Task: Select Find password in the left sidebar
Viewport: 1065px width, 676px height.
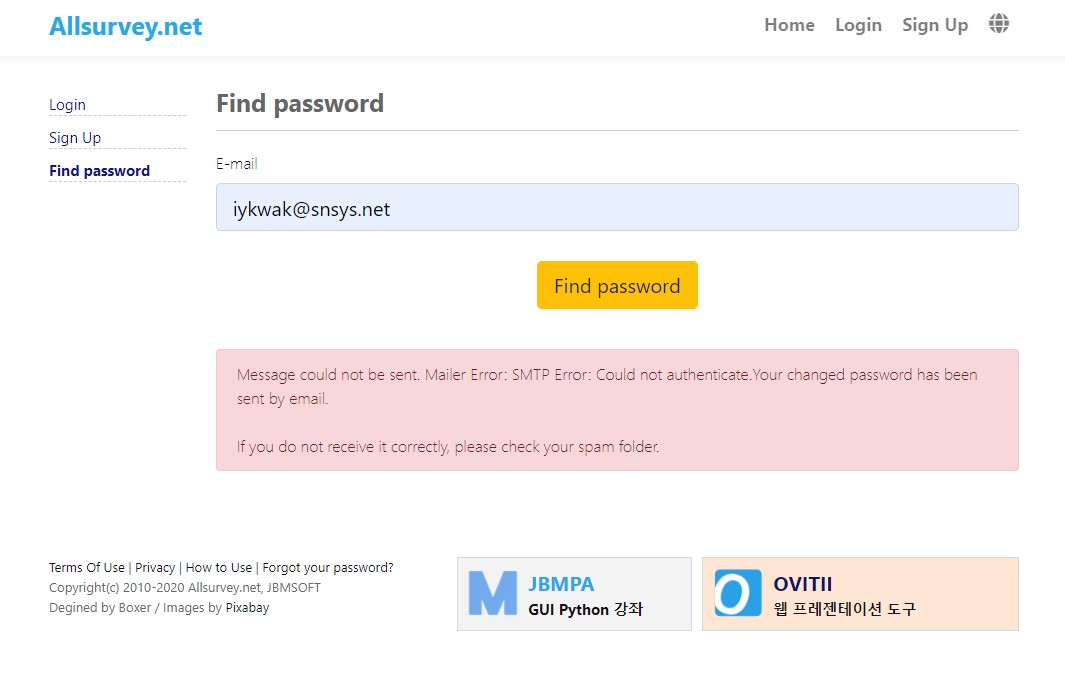Action: tap(99, 171)
